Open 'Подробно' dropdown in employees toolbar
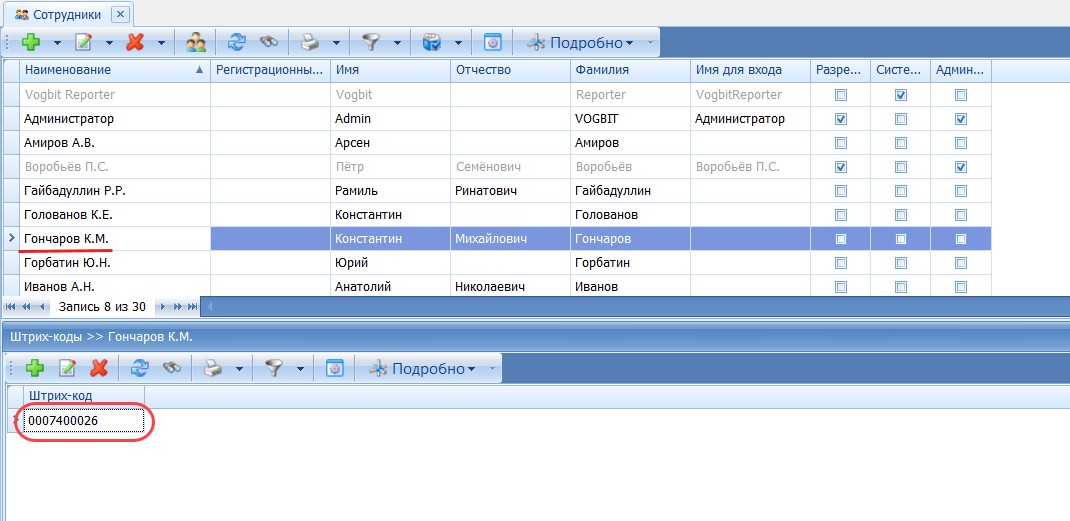Image resolution: width=1070 pixels, height=521 pixels. 580,42
